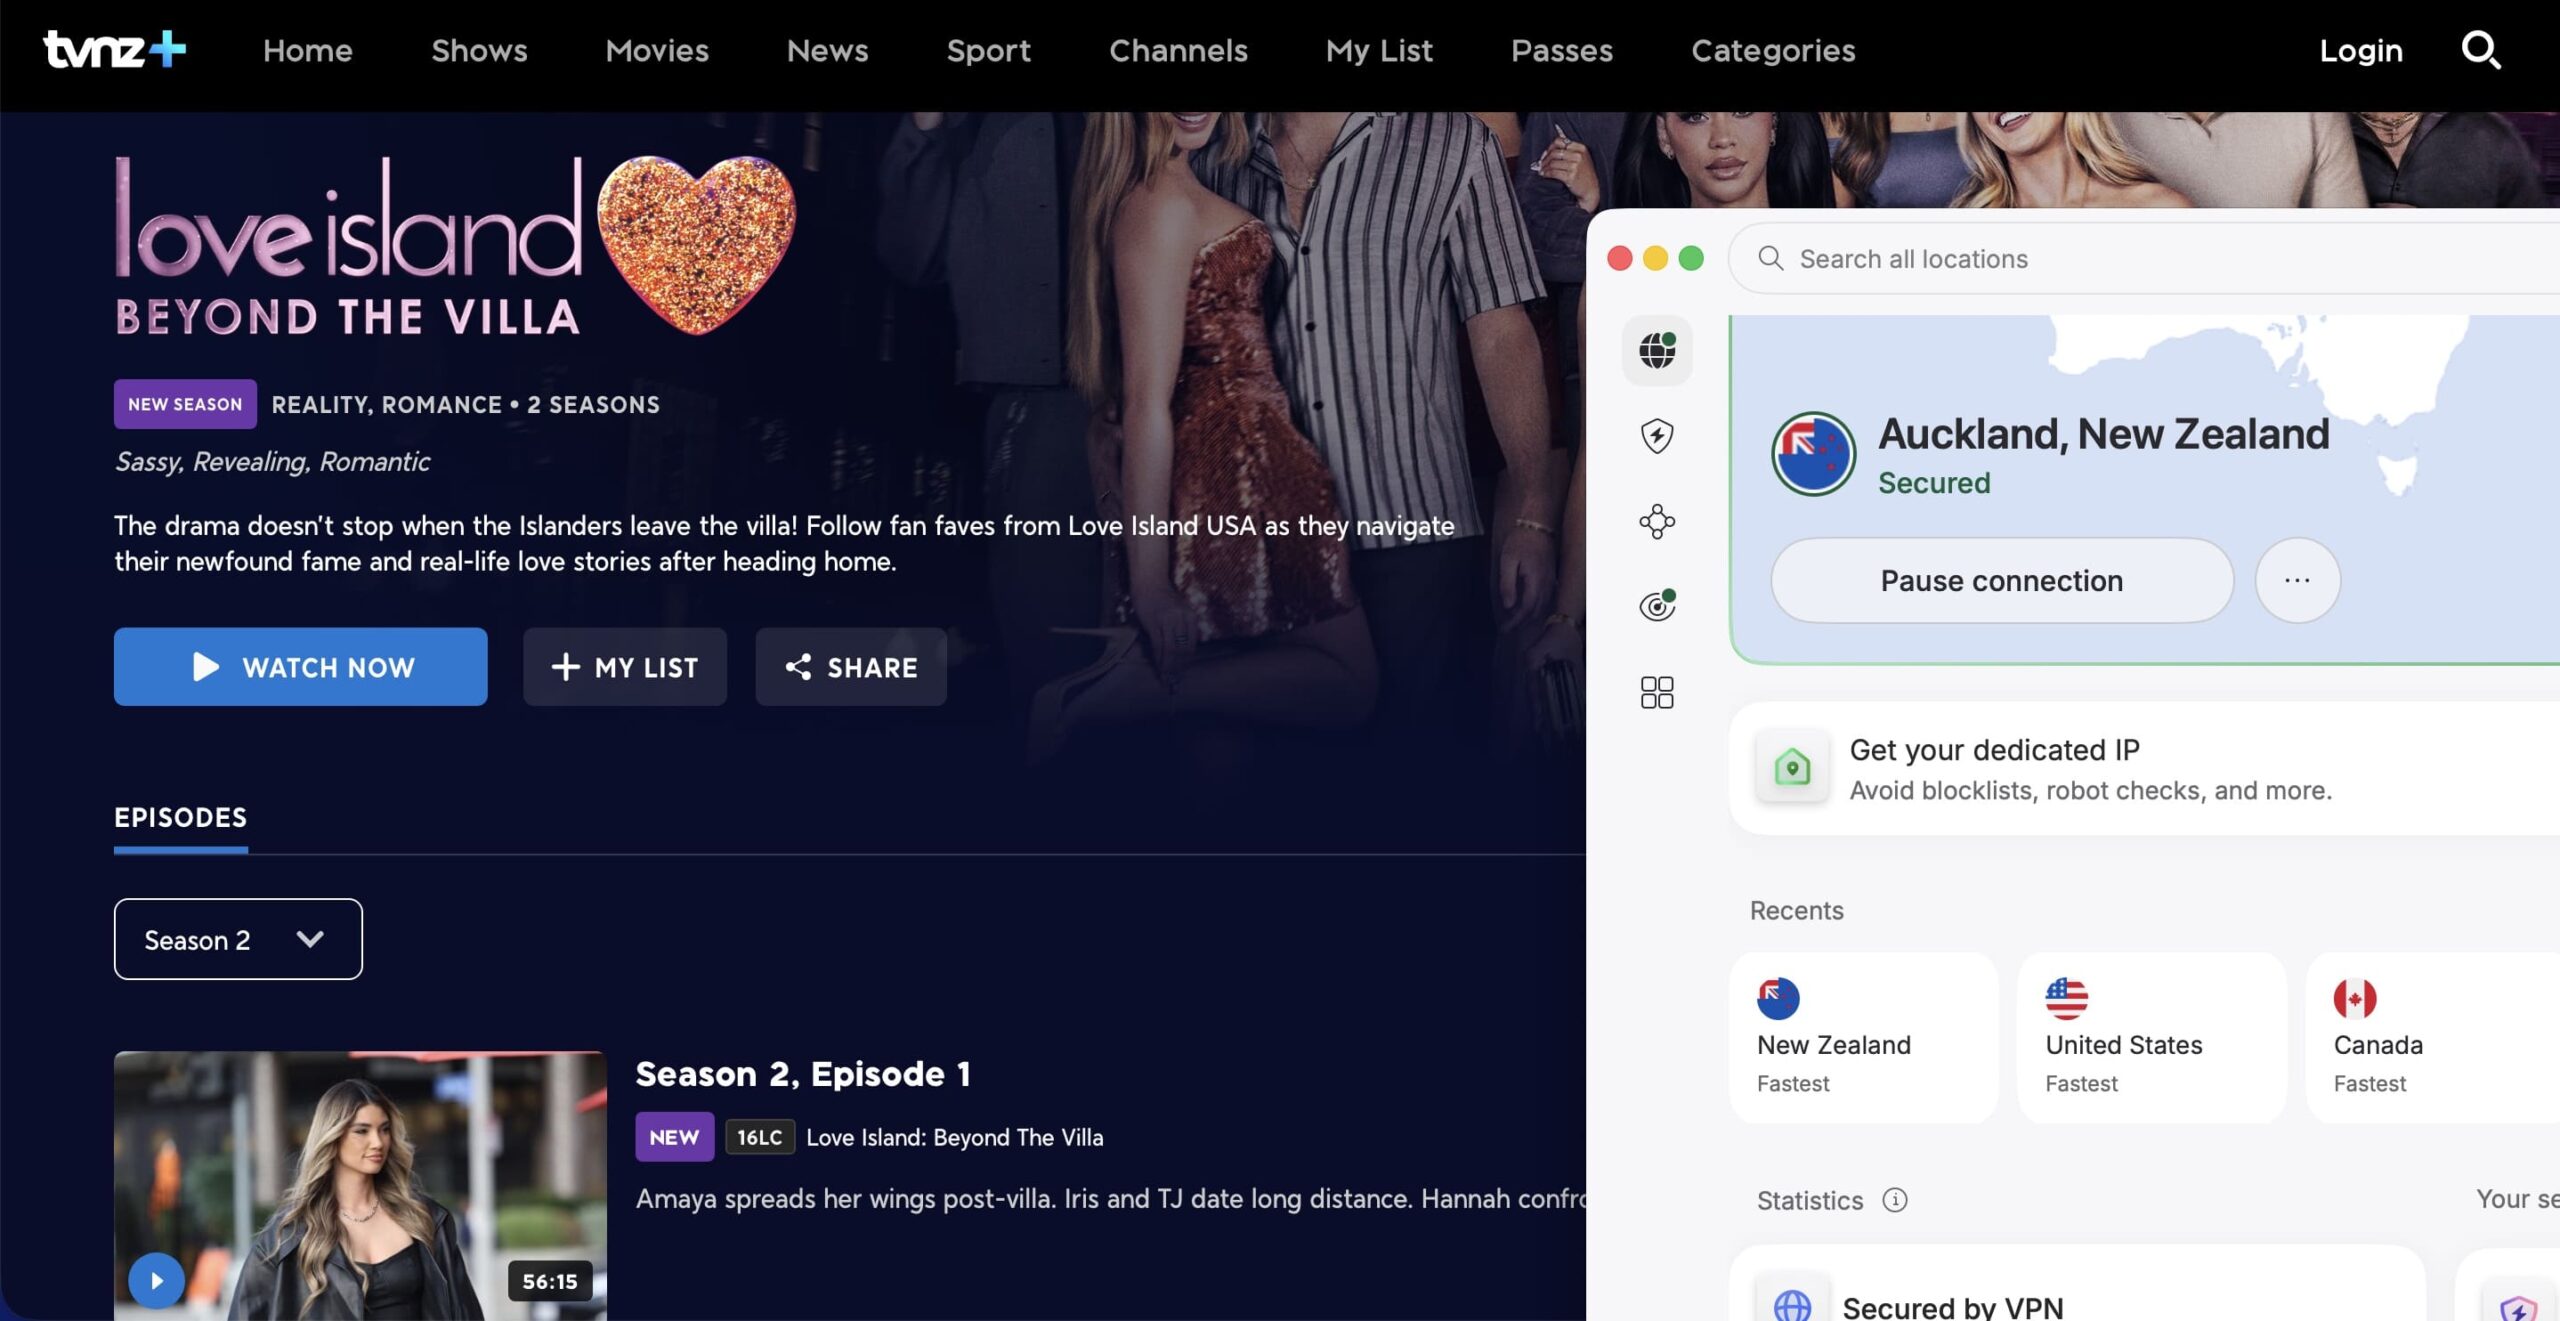Open the Threat Protection shield sidebar icon
The image size is (2560, 1321).
click(1657, 436)
